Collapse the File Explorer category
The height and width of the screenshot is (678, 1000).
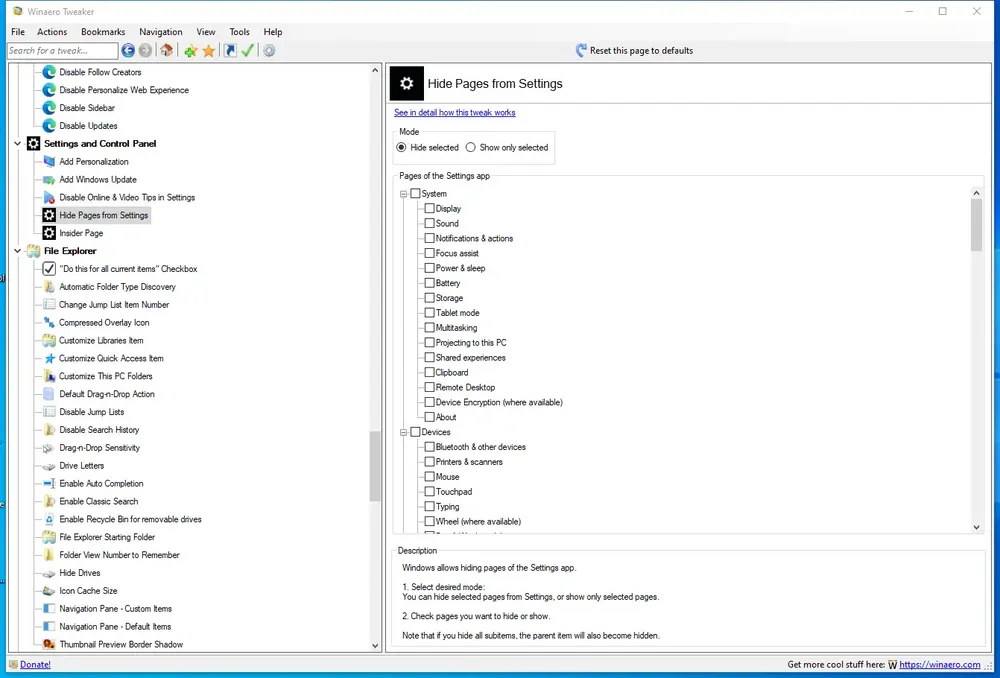(x=17, y=251)
